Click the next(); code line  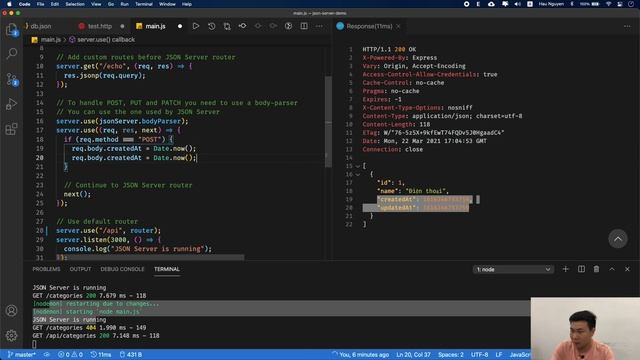click(77, 194)
